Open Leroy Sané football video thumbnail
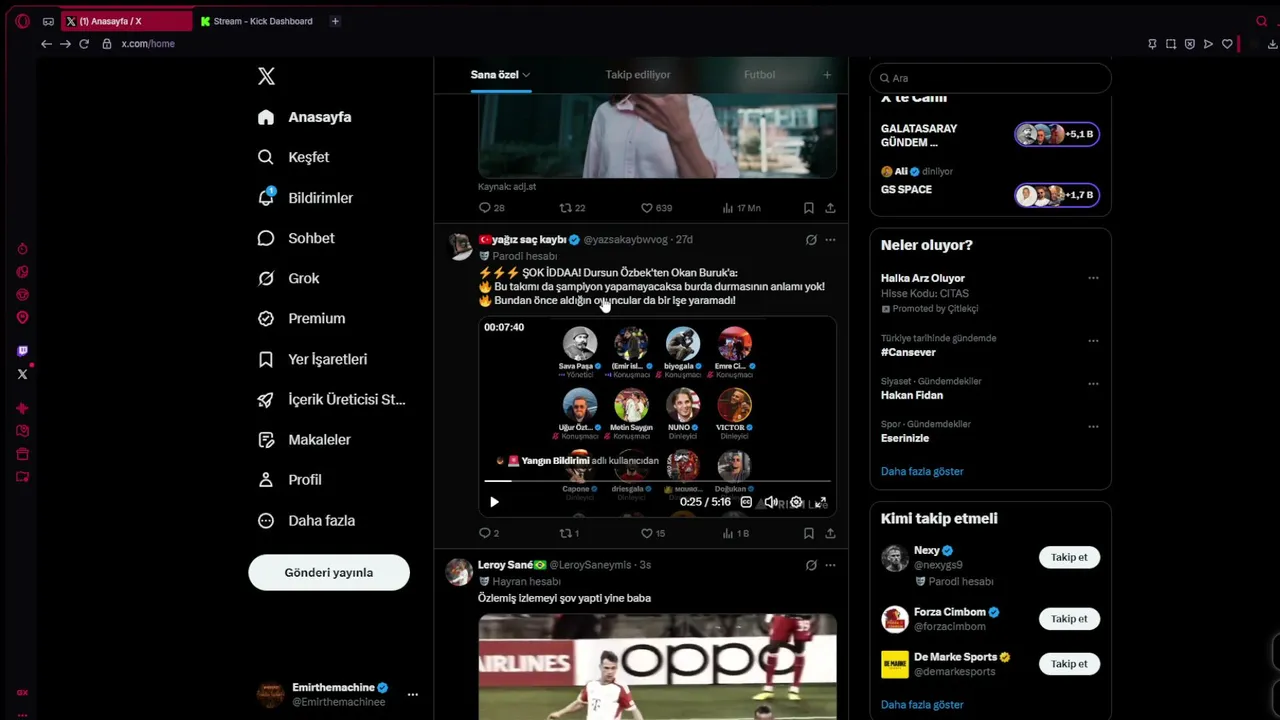 point(657,666)
